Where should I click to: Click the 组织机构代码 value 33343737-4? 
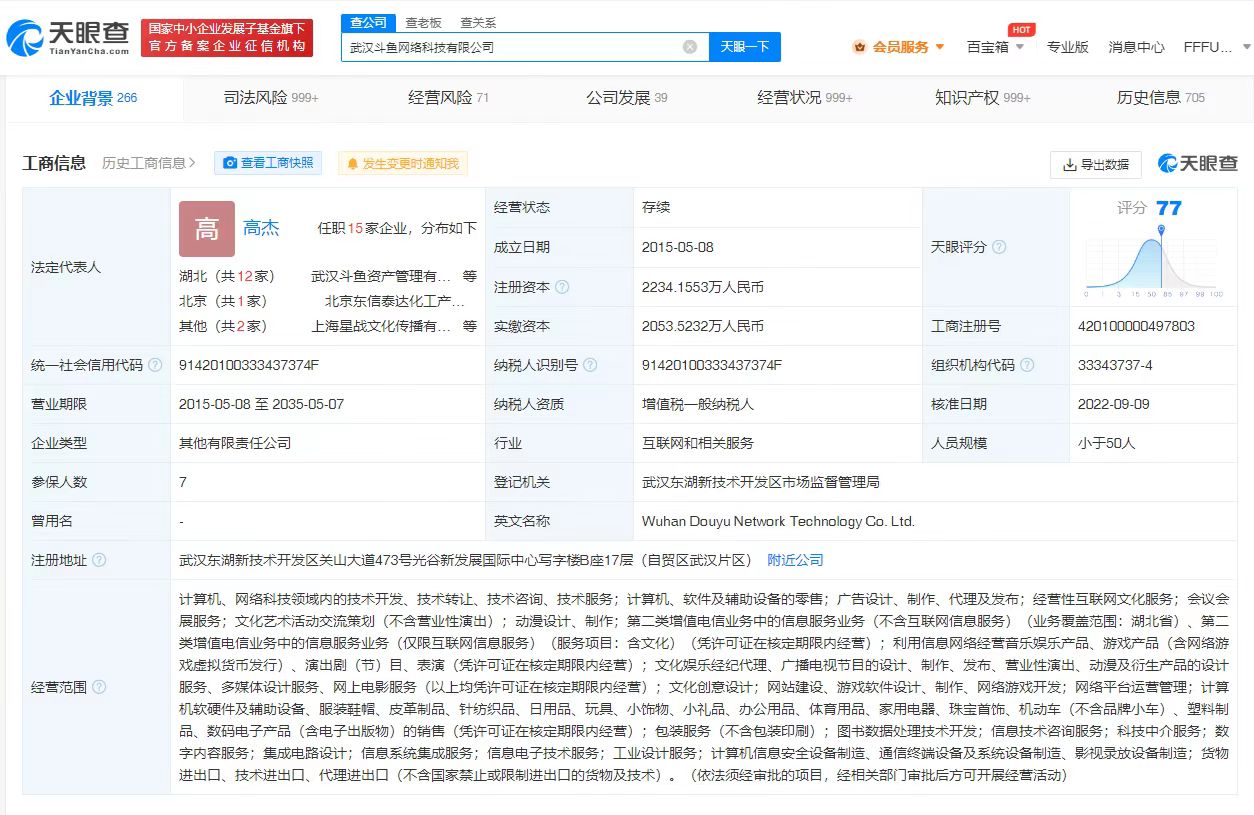pyautogui.click(x=1117, y=365)
